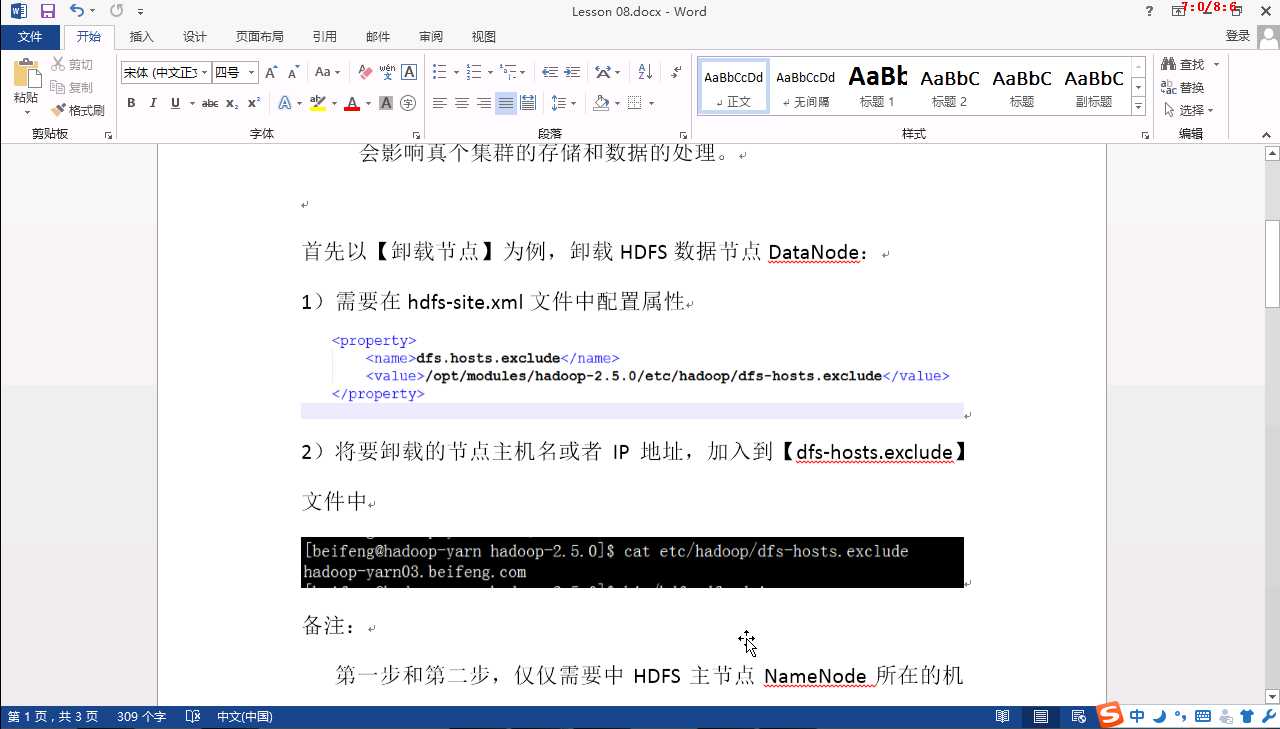1280x729 pixels.
Task: Click the character border icon
Action: pyautogui.click(x=409, y=72)
